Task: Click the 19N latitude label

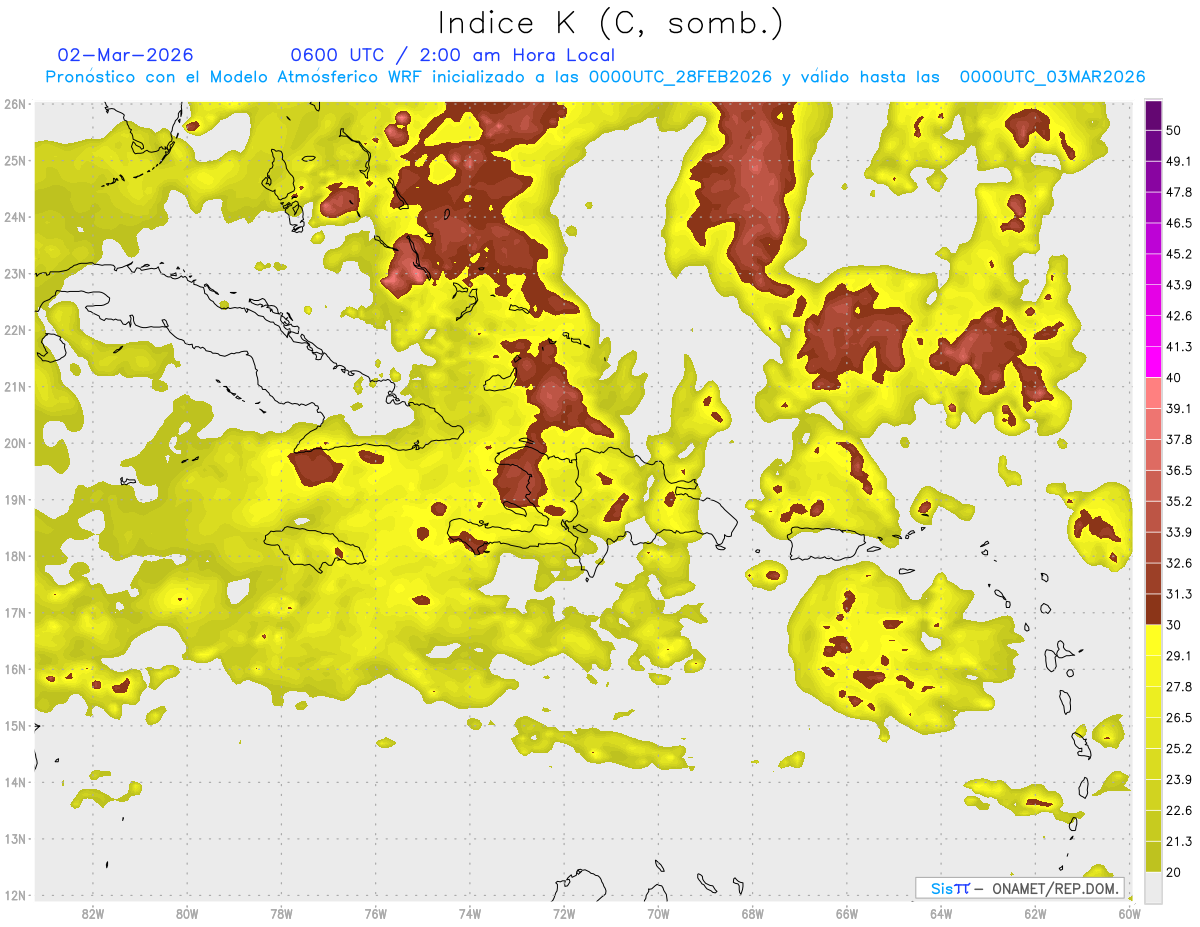Action: tap(15, 500)
